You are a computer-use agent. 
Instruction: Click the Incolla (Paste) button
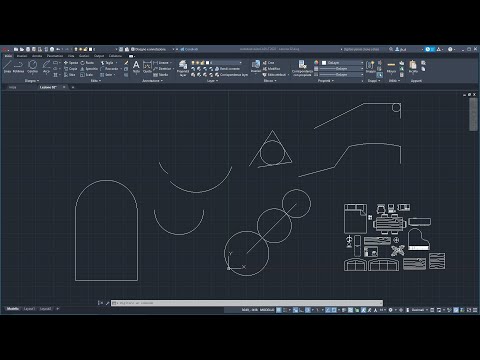pyautogui.click(x=413, y=66)
